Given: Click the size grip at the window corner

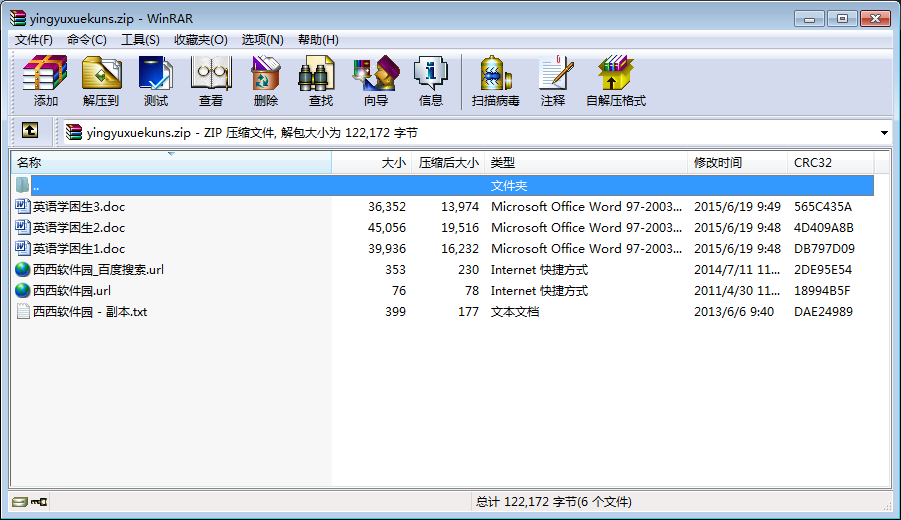Looking at the screenshot, I should tap(887, 505).
